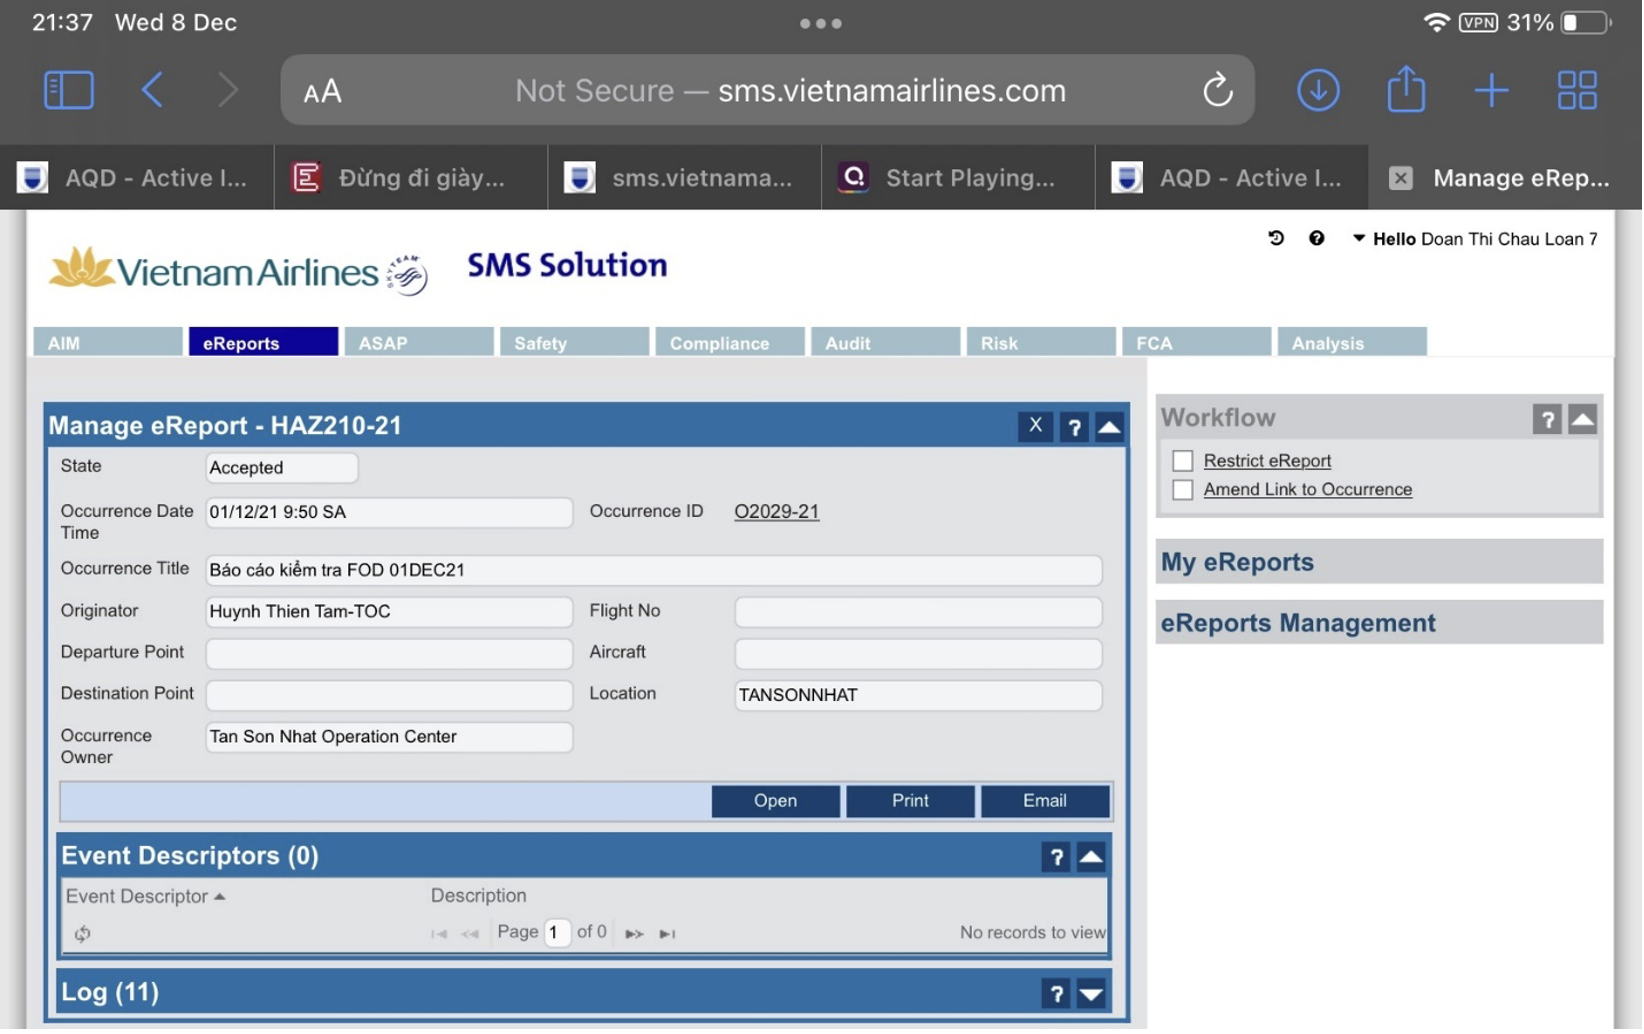Go back to previous page

coord(152,90)
